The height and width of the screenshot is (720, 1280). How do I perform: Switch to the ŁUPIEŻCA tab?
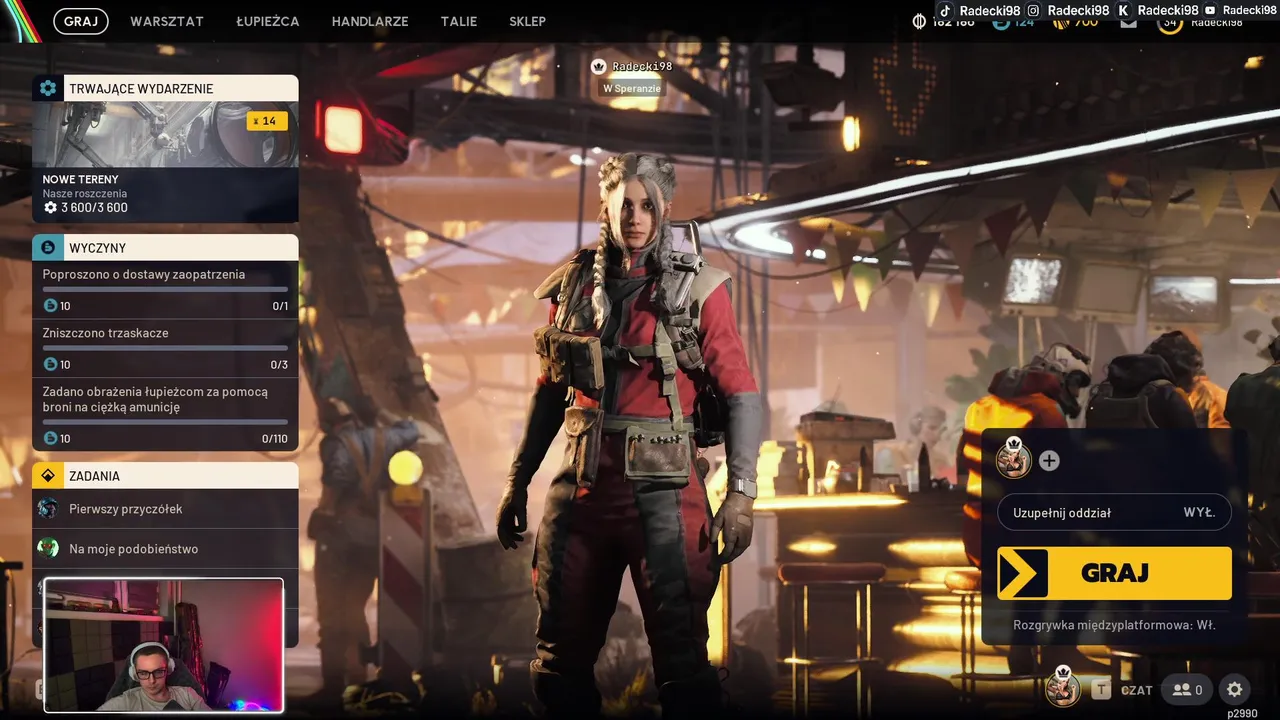[268, 21]
